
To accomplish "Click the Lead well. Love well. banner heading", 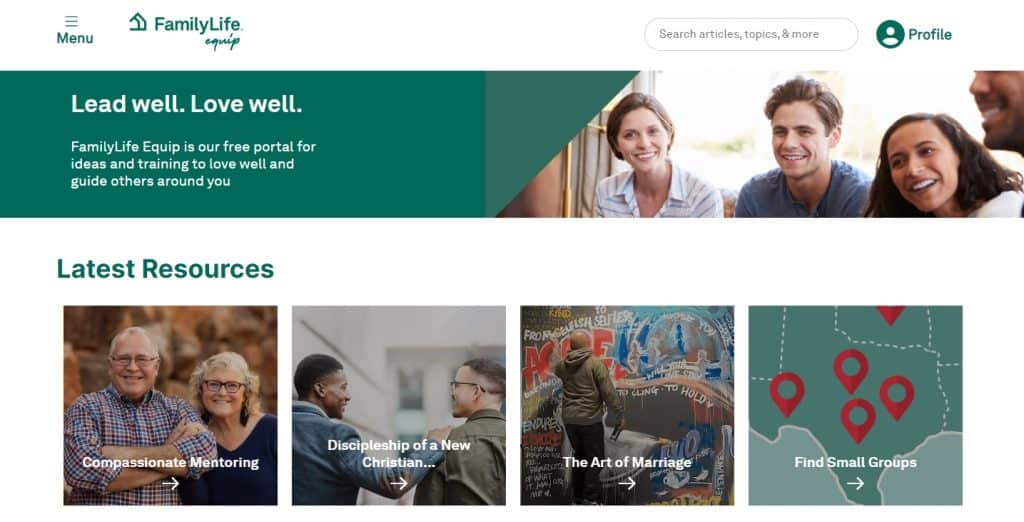I will pos(187,104).
